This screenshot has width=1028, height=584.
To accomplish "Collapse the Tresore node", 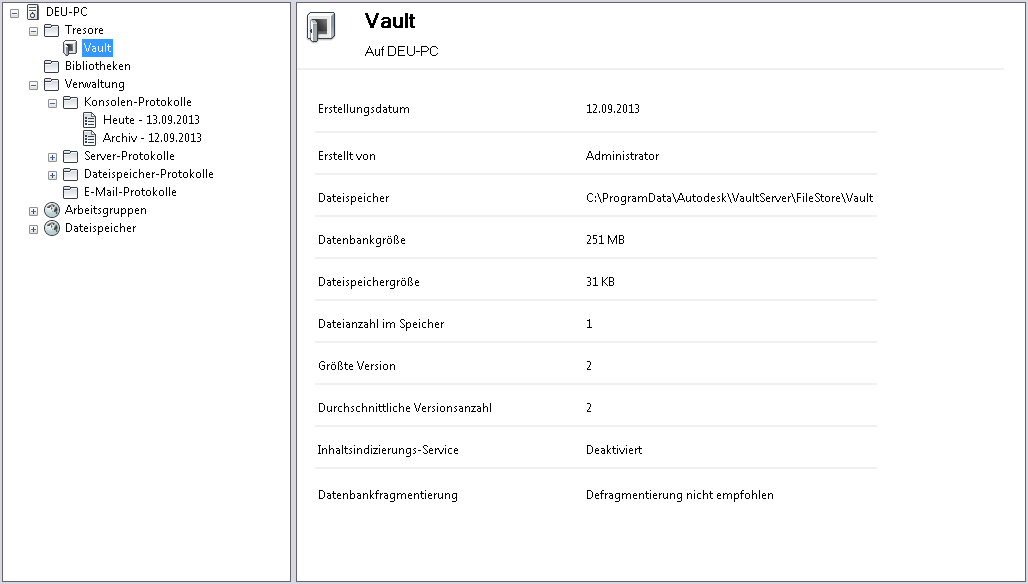I will [33, 30].
